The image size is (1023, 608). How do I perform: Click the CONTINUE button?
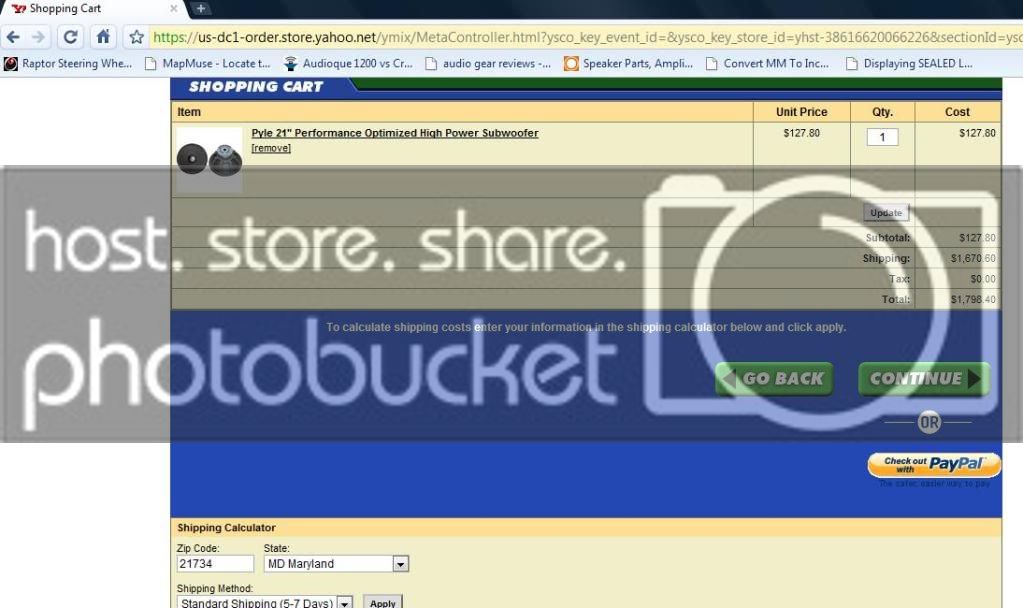(x=924, y=379)
